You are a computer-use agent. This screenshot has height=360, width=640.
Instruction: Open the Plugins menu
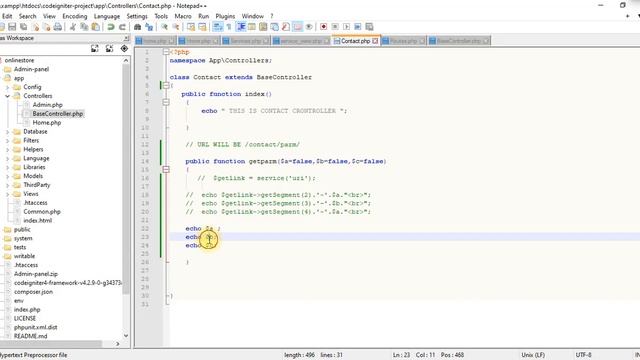point(225,16)
